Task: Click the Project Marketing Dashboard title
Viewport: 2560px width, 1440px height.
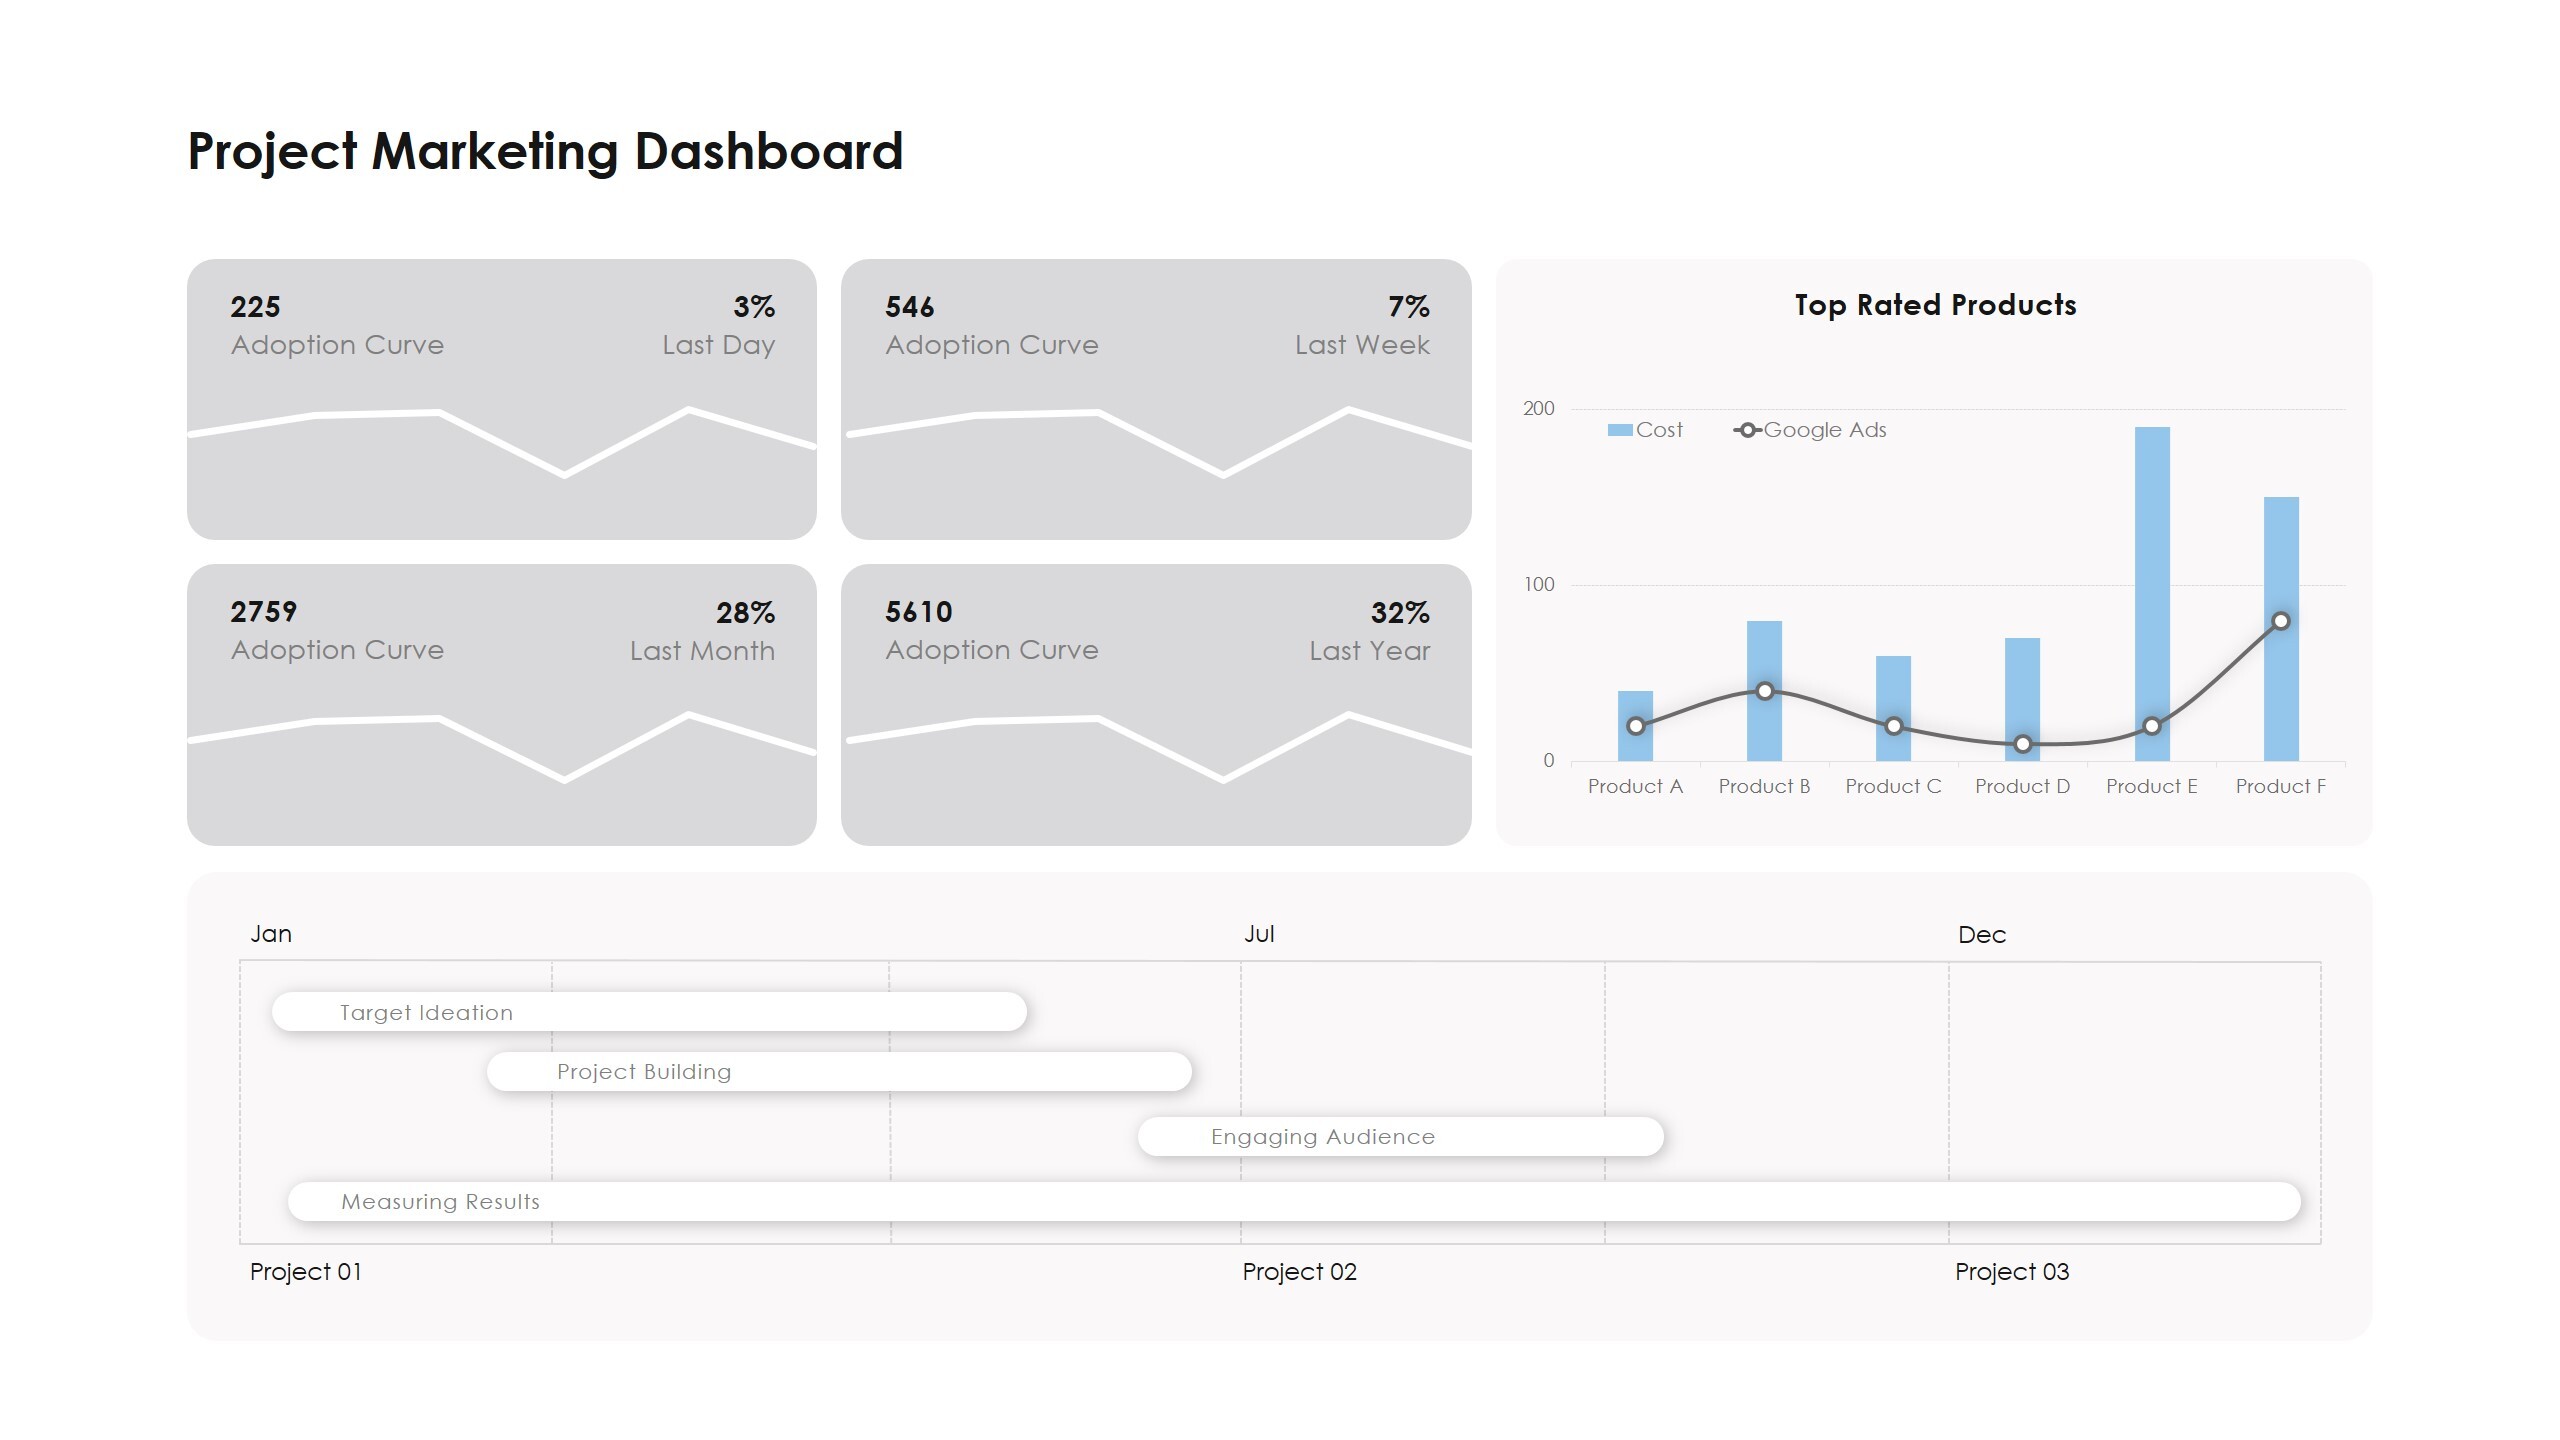Action: pos(545,152)
